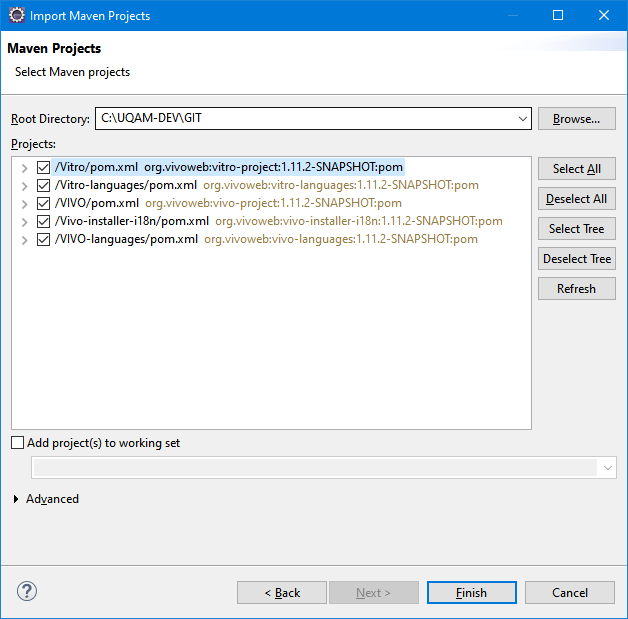Screen dimensions: 628x619
Task: Uncheck the /Vitro/pom.xml project checkbox
Action: [43, 167]
